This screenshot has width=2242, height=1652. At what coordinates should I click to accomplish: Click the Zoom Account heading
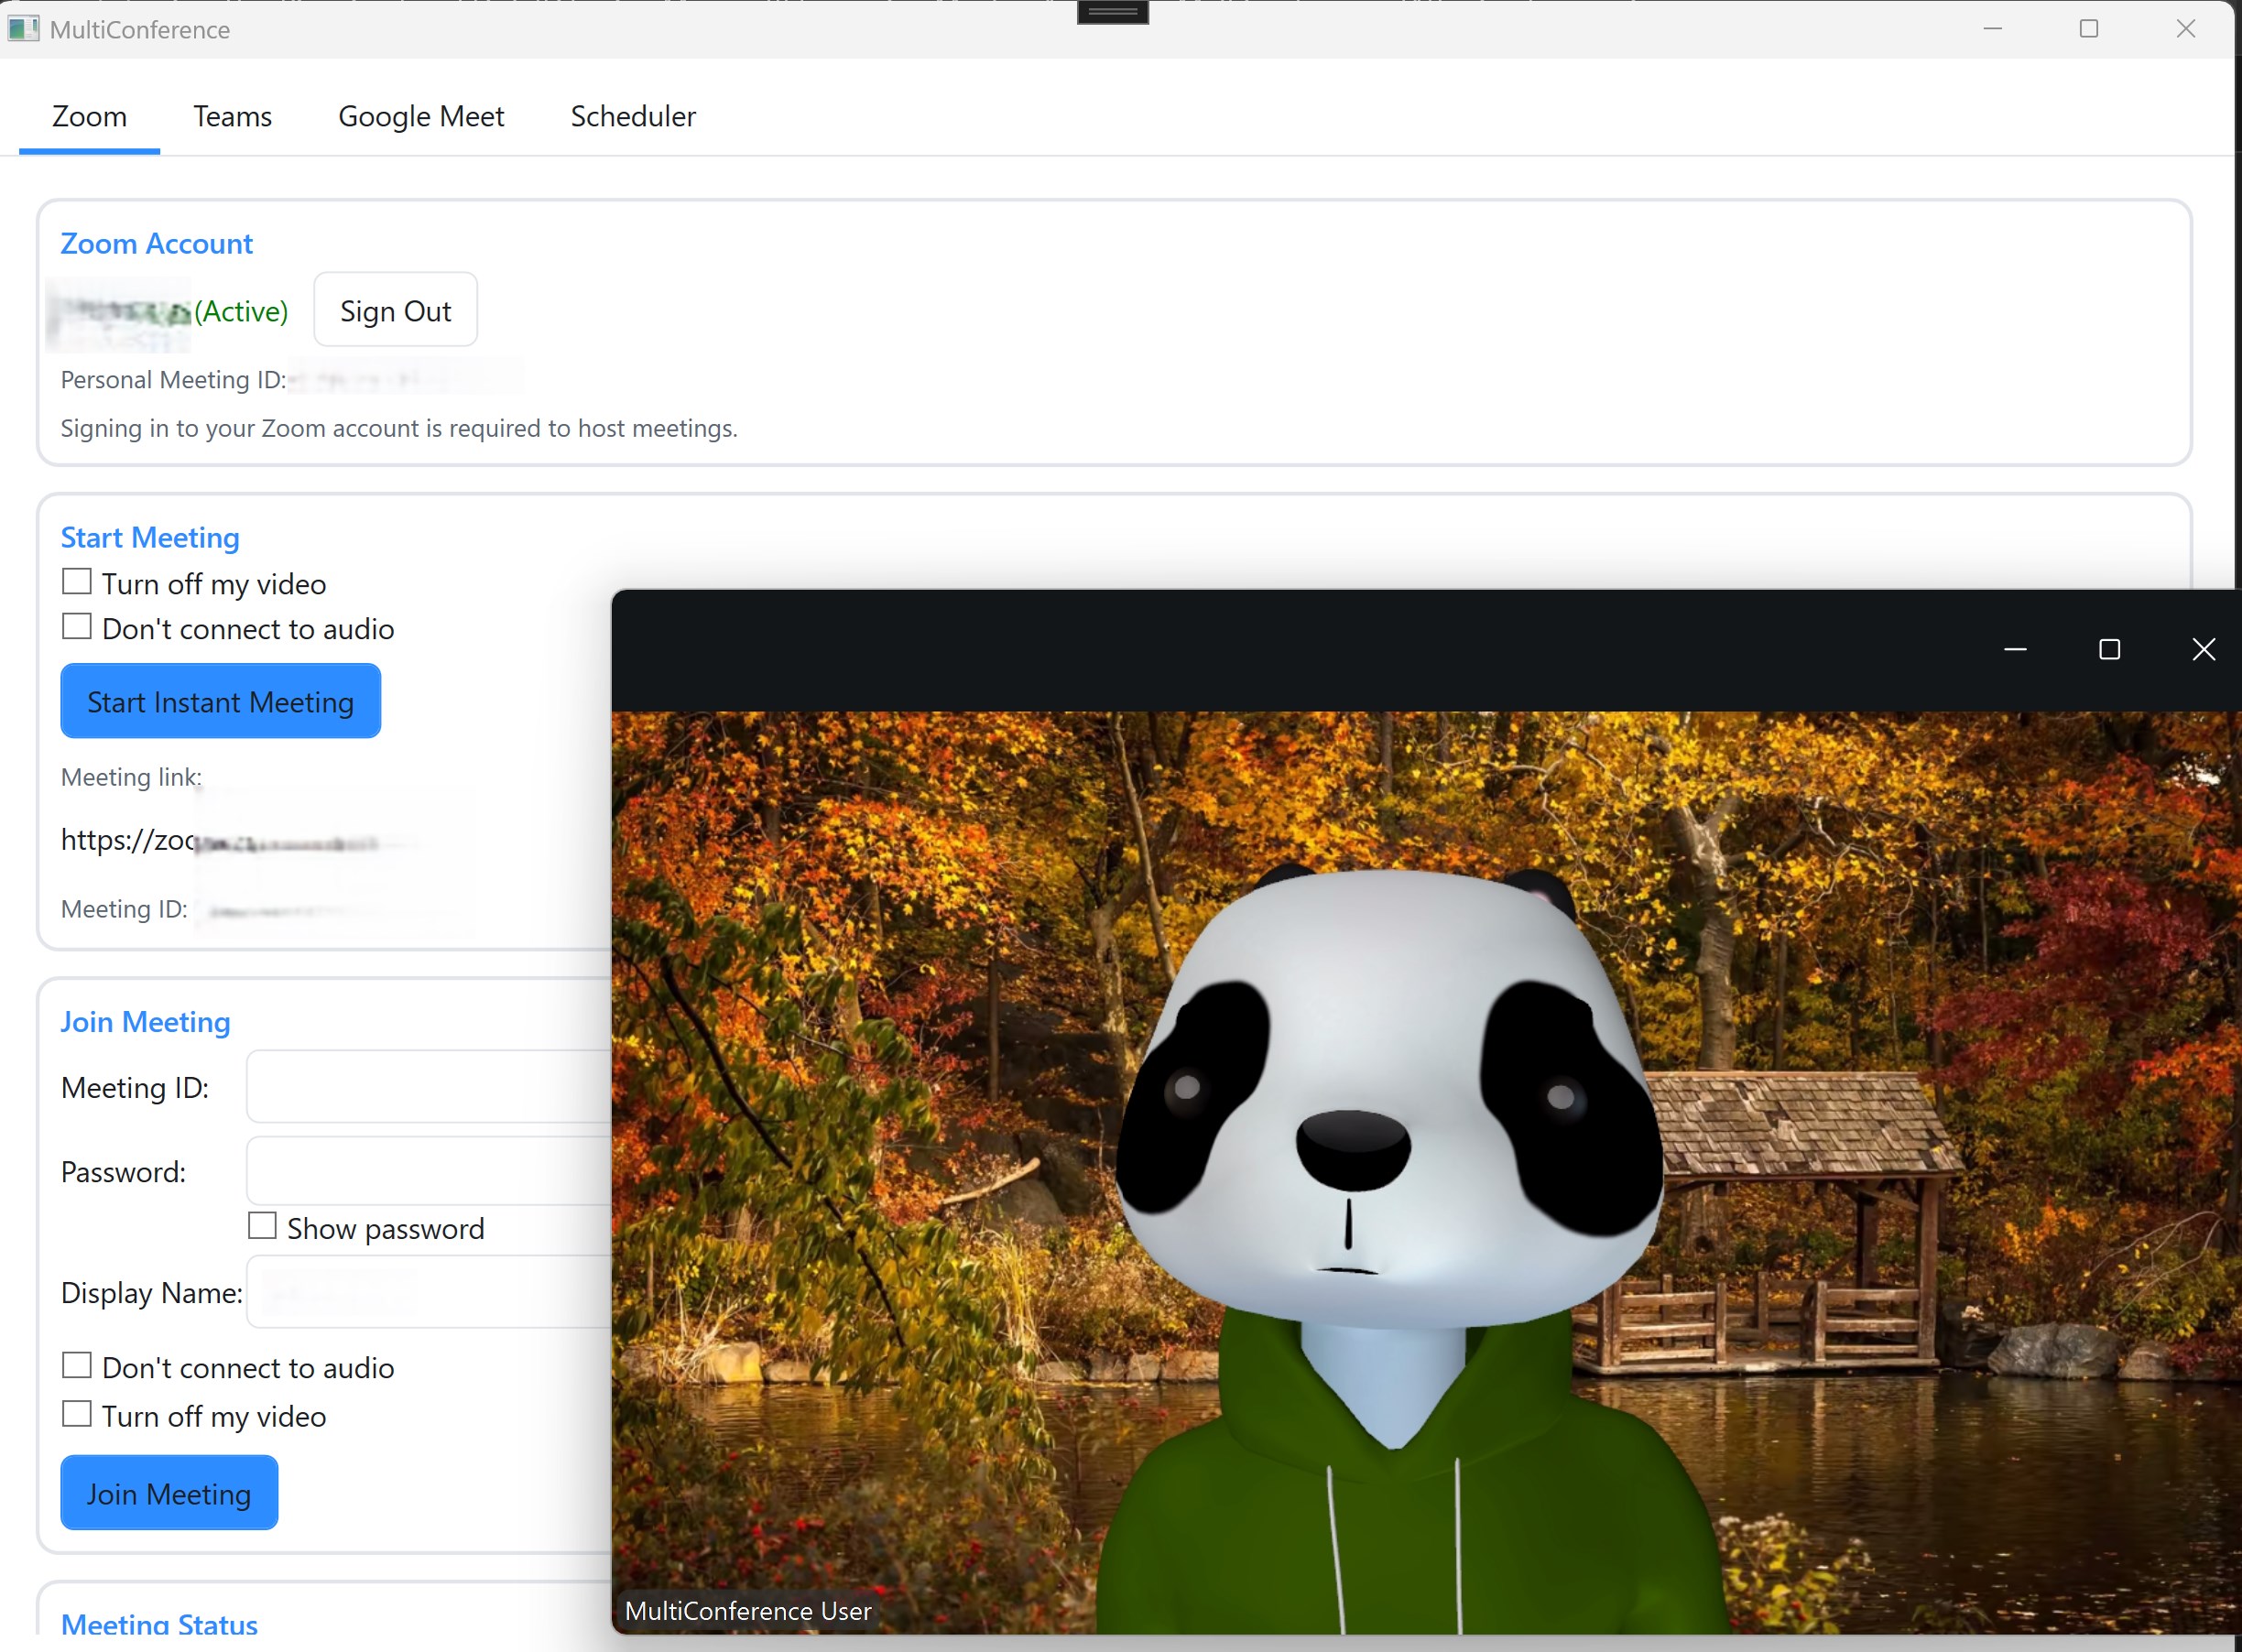[x=156, y=243]
